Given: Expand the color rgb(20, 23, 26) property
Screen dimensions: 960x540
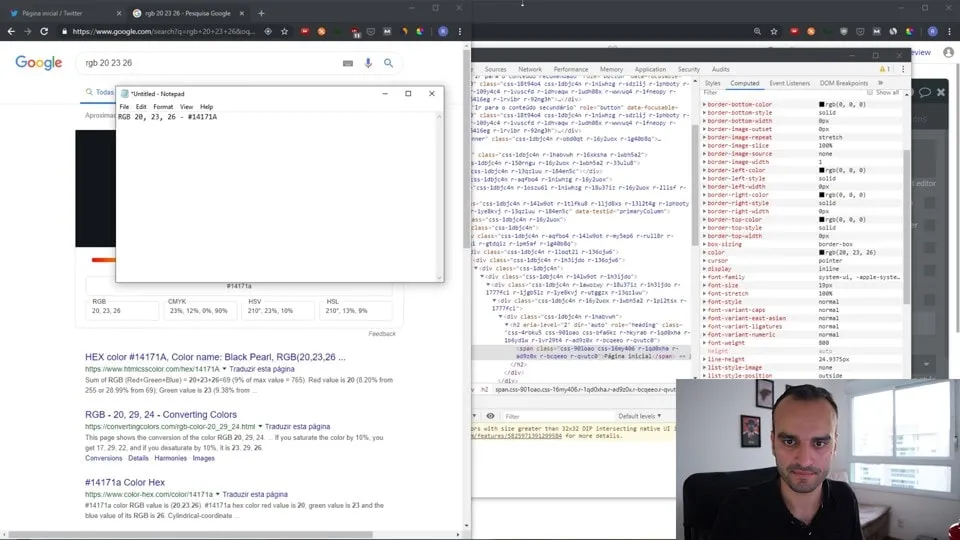Looking at the screenshot, I should click(704, 252).
